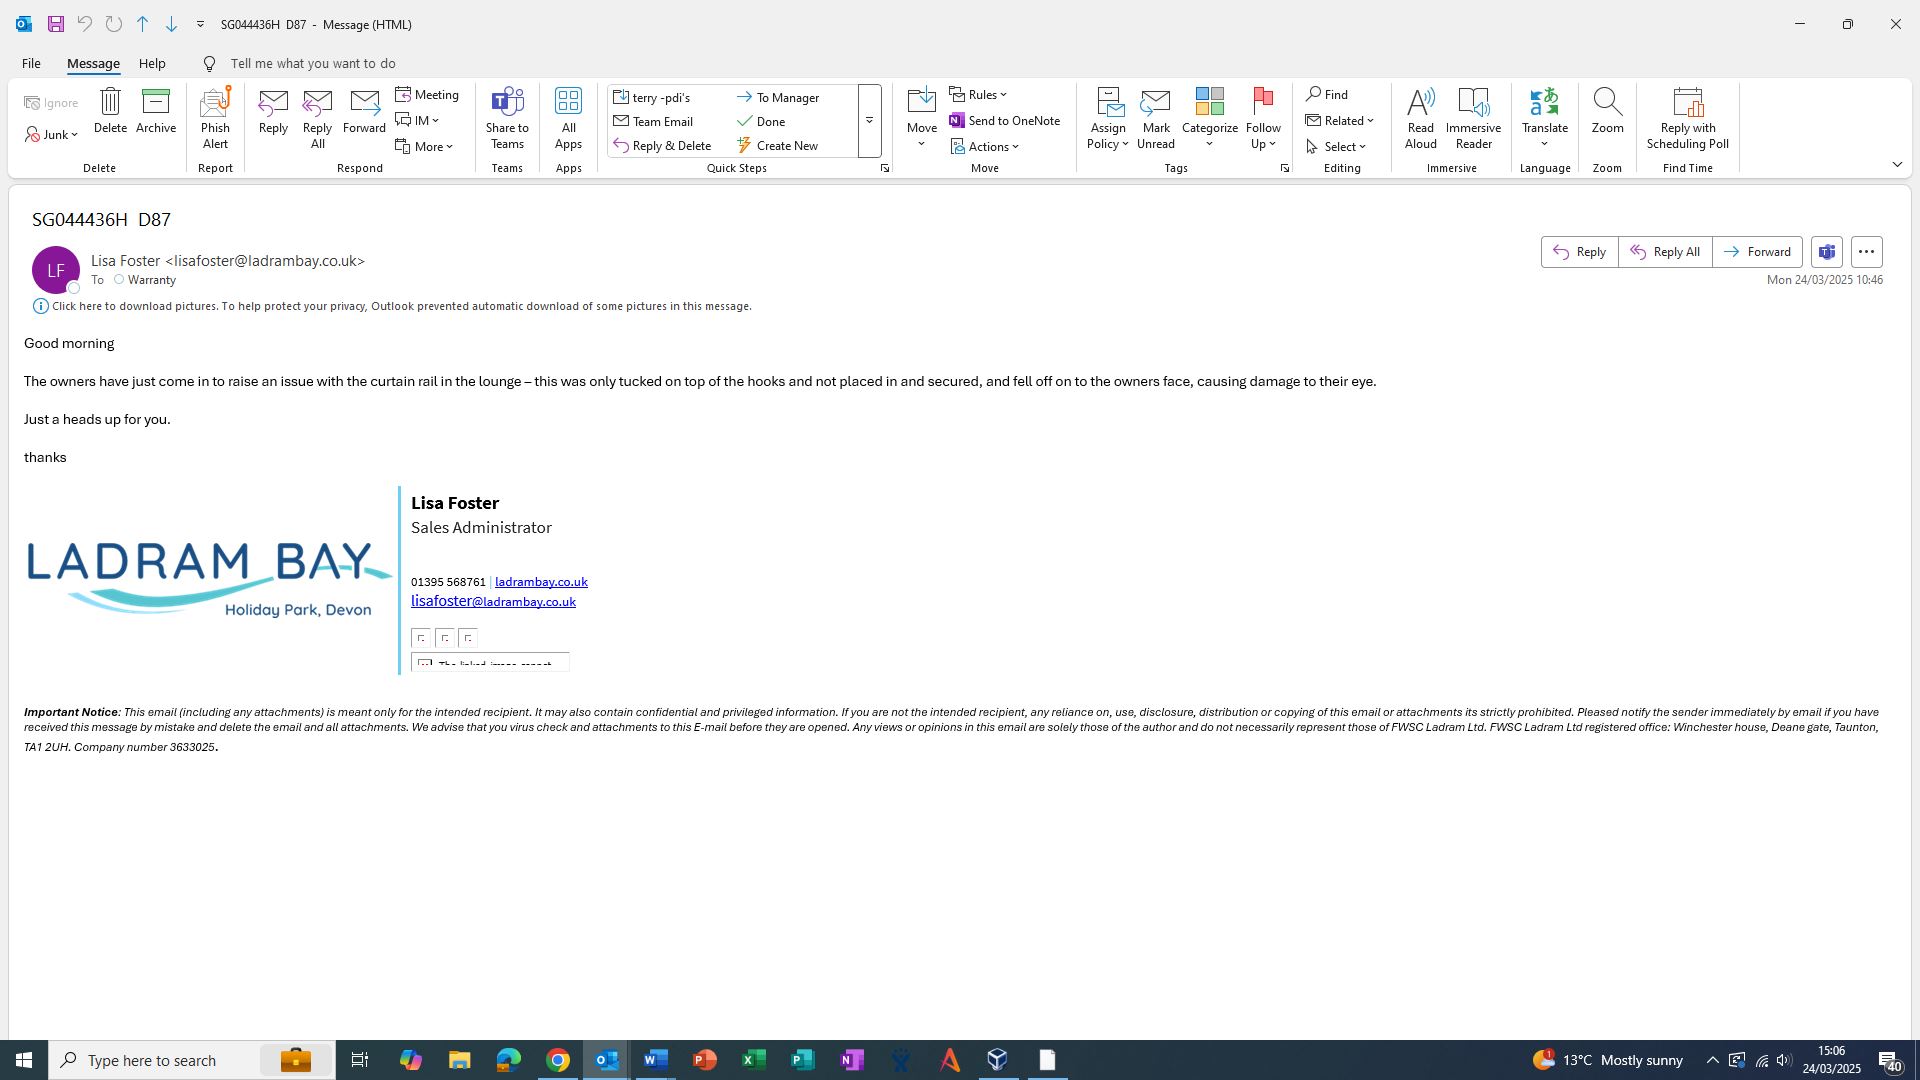The height and width of the screenshot is (1080, 1920).
Task: Open the File menu tab
Action: 31,64
